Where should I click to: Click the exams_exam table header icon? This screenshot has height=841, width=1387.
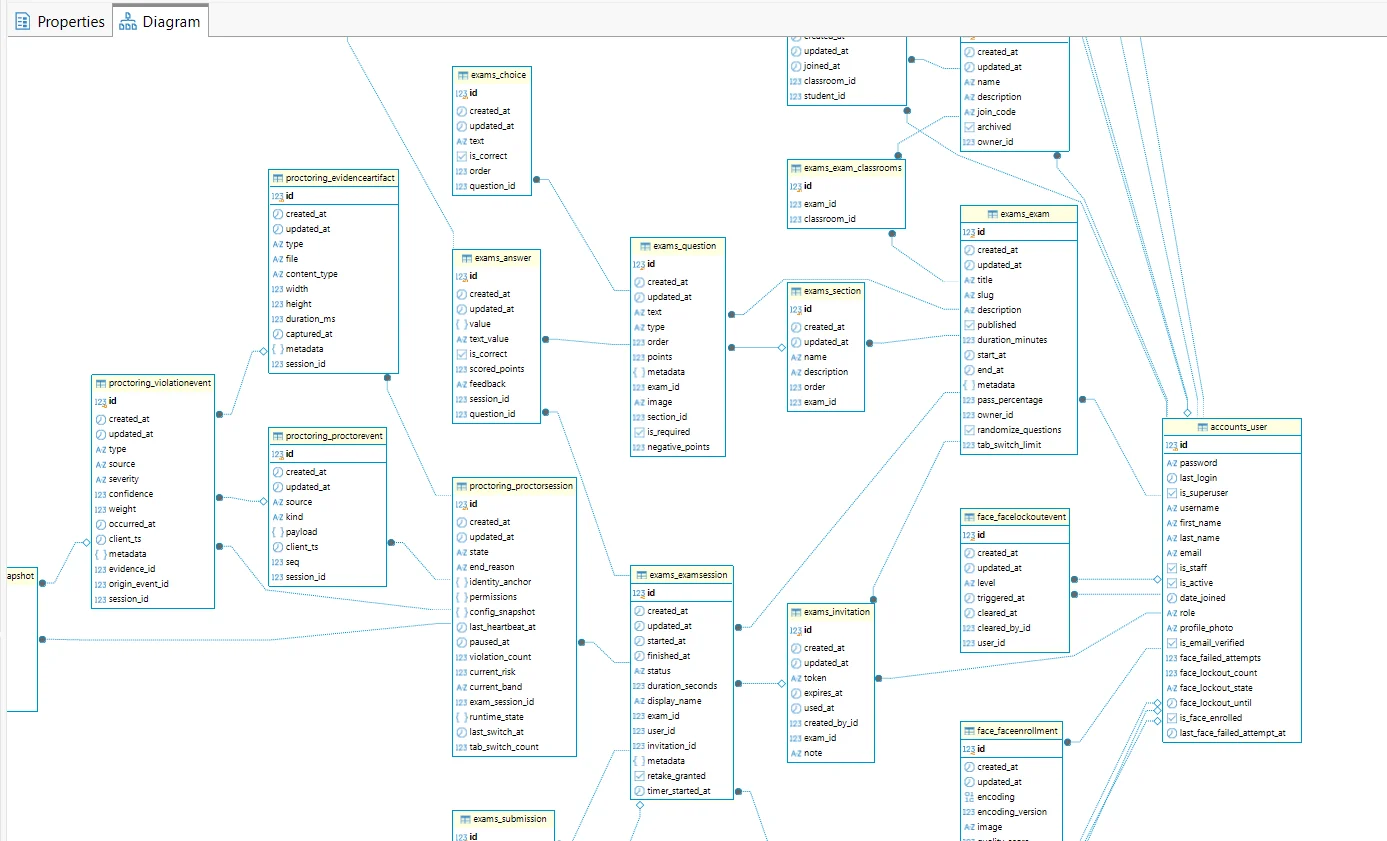coord(992,214)
